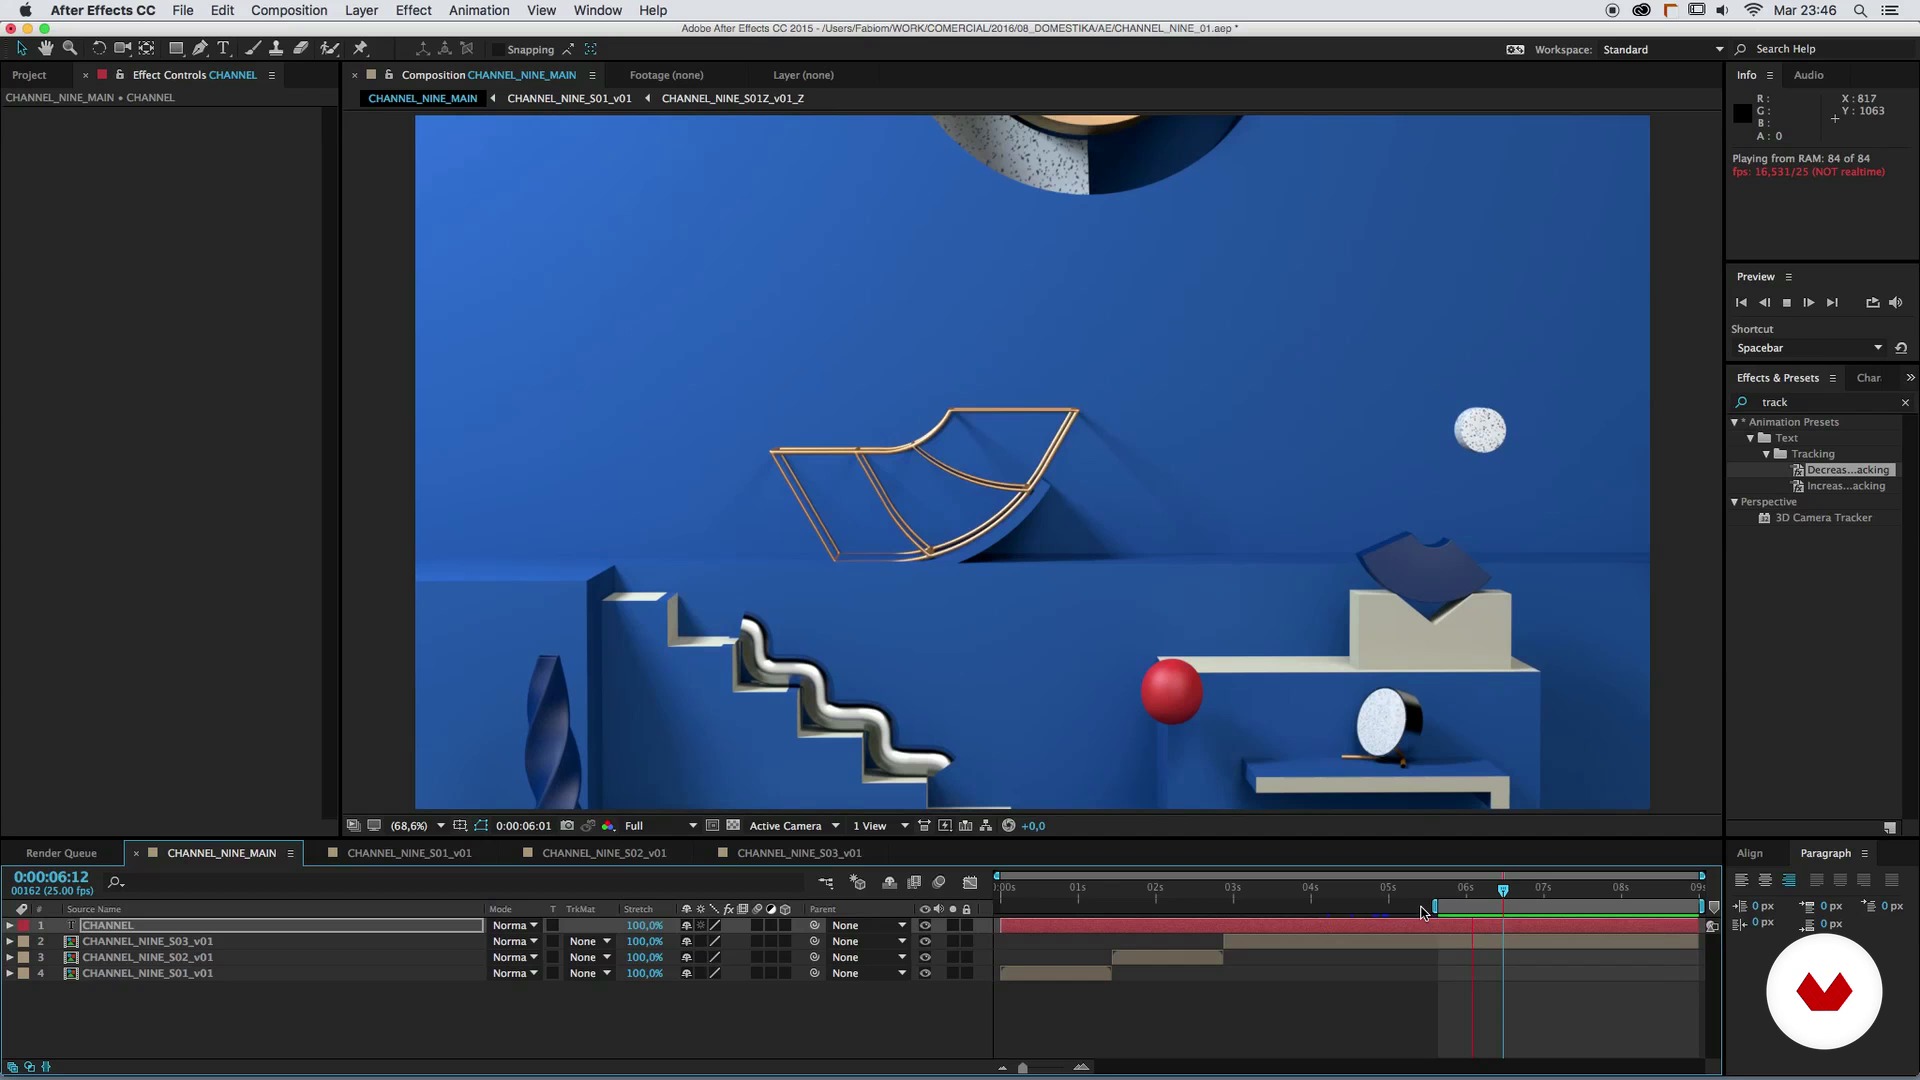
Task: Click the Reset Exposure icon
Action: click(x=1008, y=826)
